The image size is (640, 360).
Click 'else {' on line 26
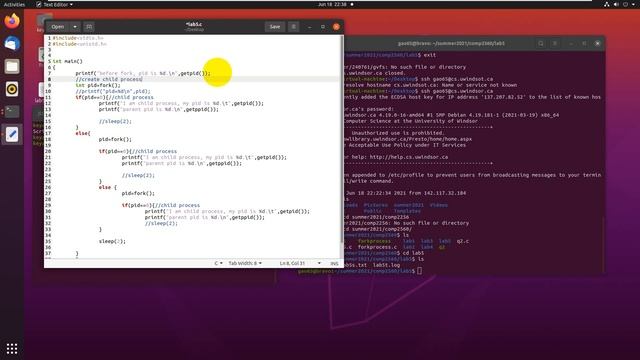tap(108, 187)
